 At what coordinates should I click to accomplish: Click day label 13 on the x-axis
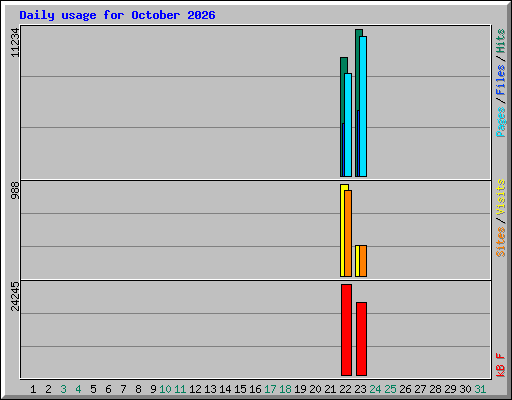[210, 389]
